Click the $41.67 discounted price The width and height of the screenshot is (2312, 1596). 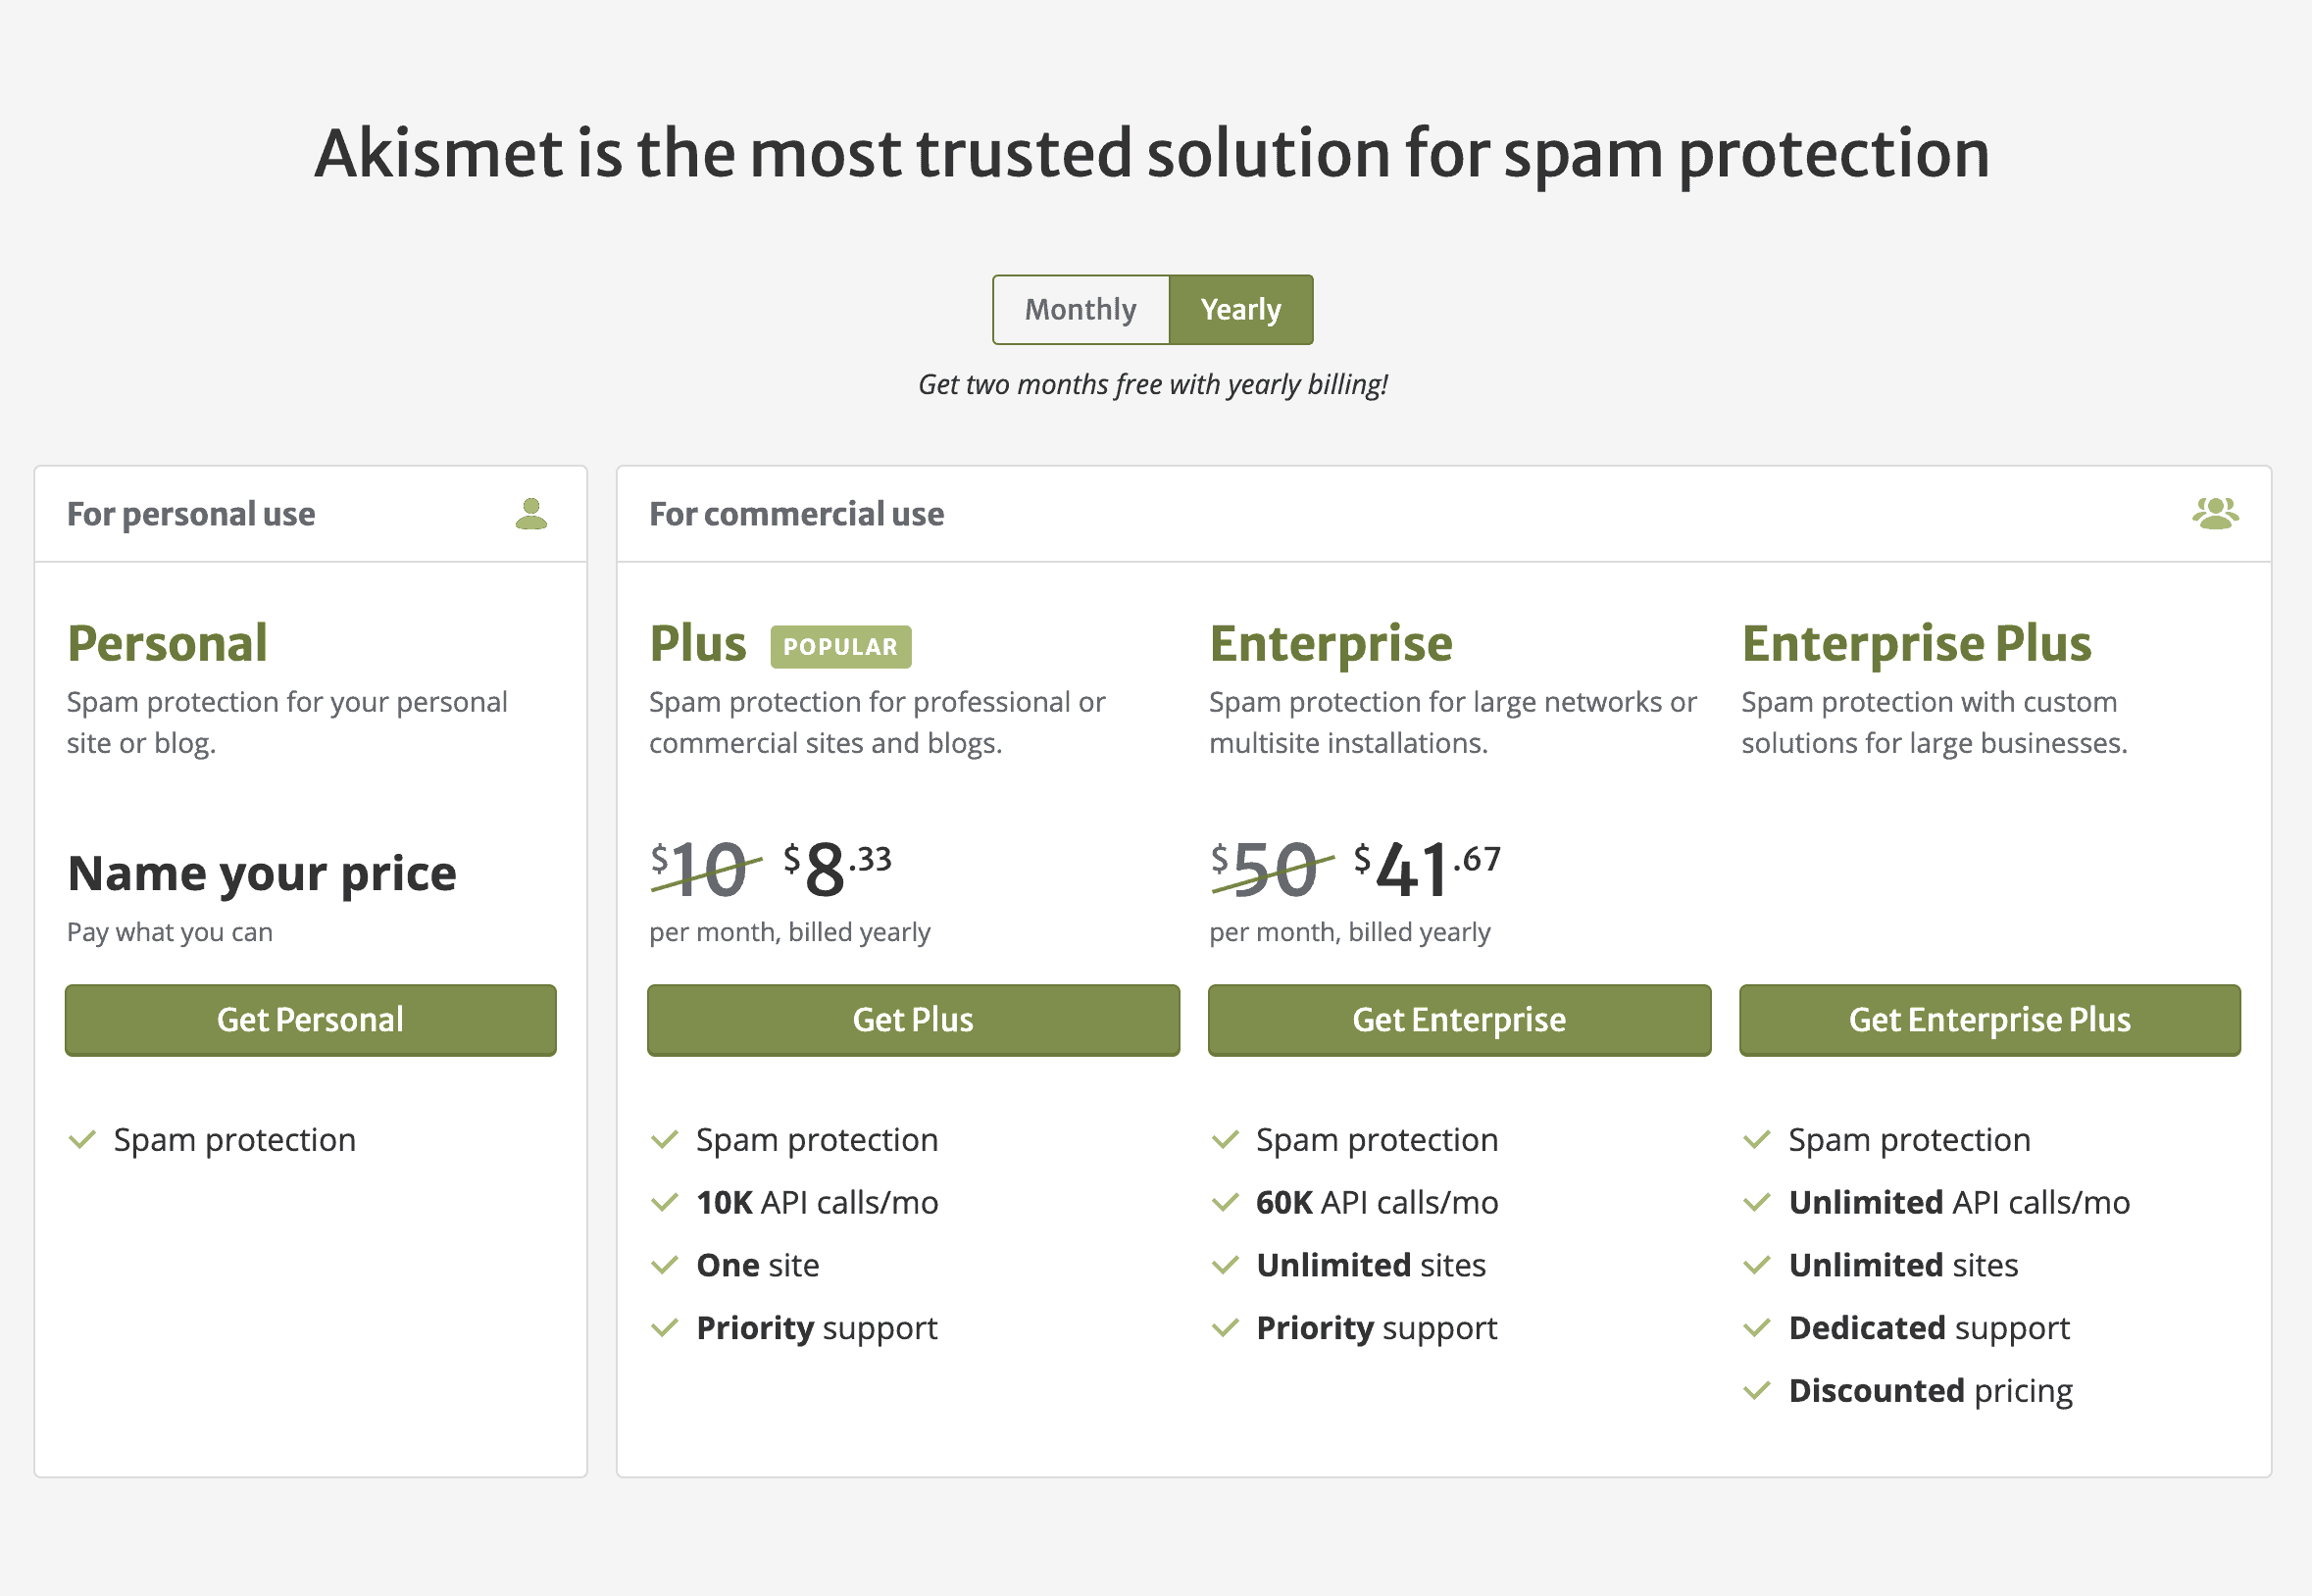click(1428, 869)
